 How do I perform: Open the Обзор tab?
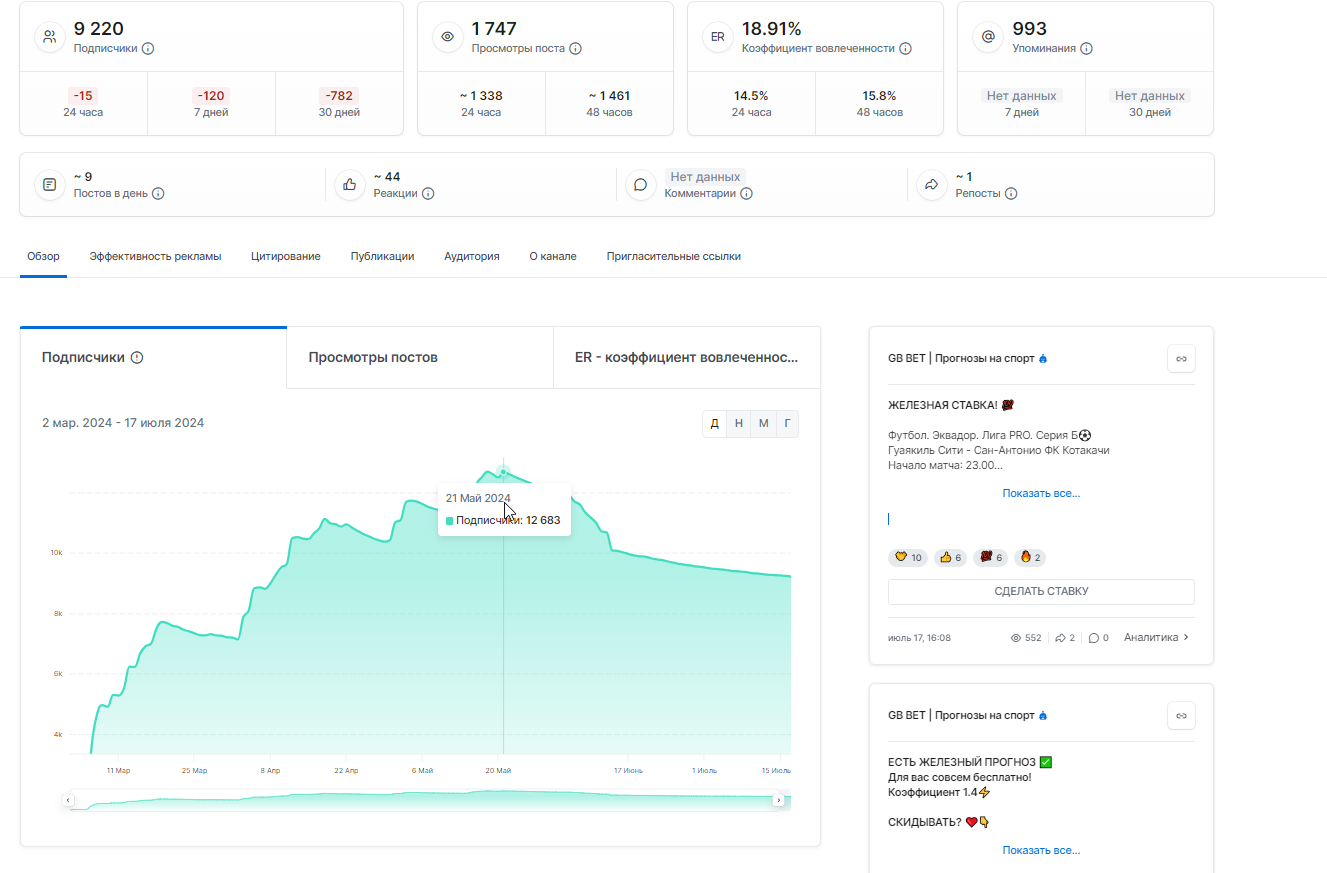point(43,256)
